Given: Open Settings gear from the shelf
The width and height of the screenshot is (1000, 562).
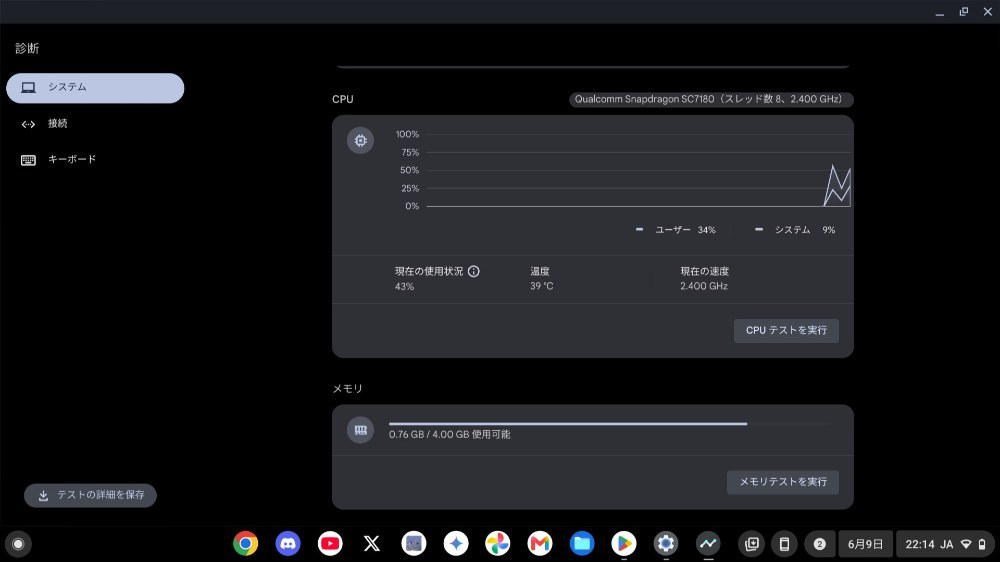Looking at the screenshot, I should click(666, 544).
